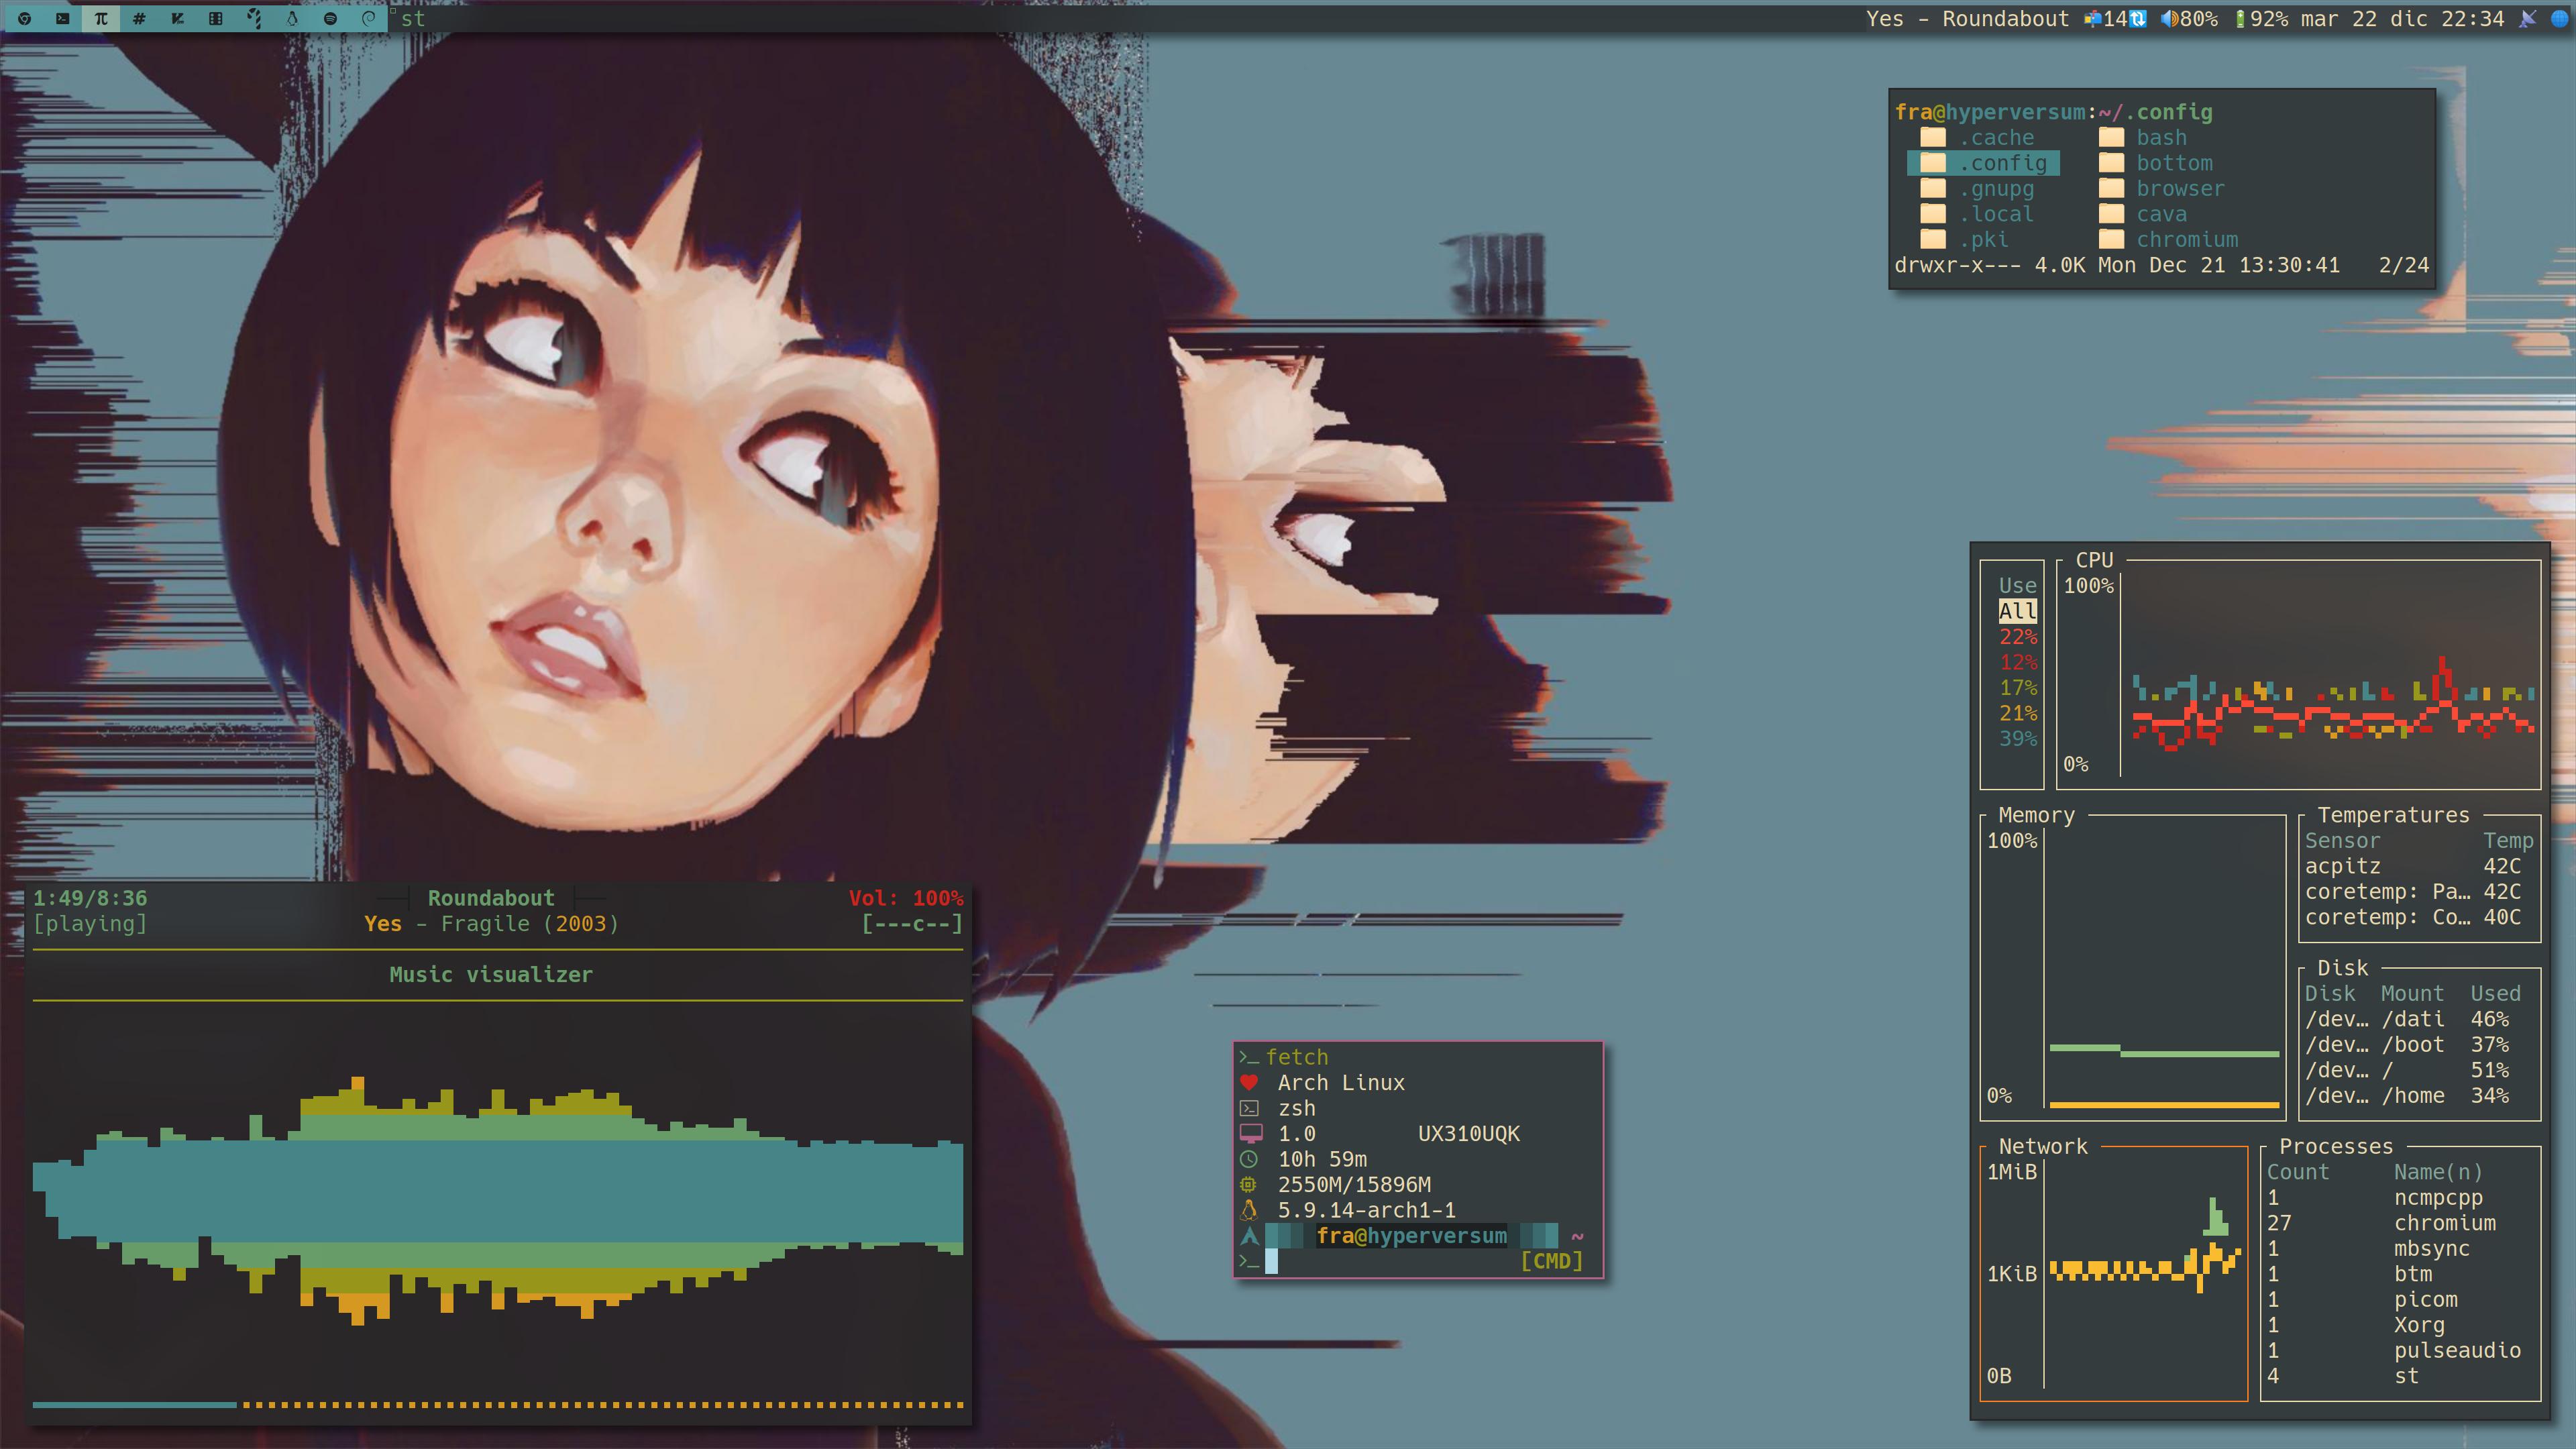Select the chromium process row
The width and height of the screenshot is (2576, 1449).
2443,1222
